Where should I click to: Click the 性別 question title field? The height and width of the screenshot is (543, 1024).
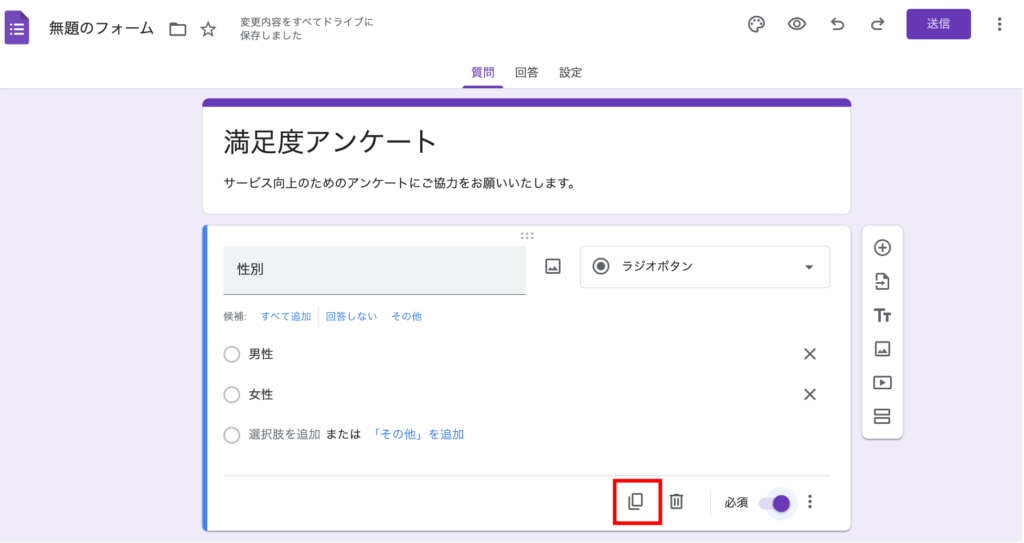(374, 270)
